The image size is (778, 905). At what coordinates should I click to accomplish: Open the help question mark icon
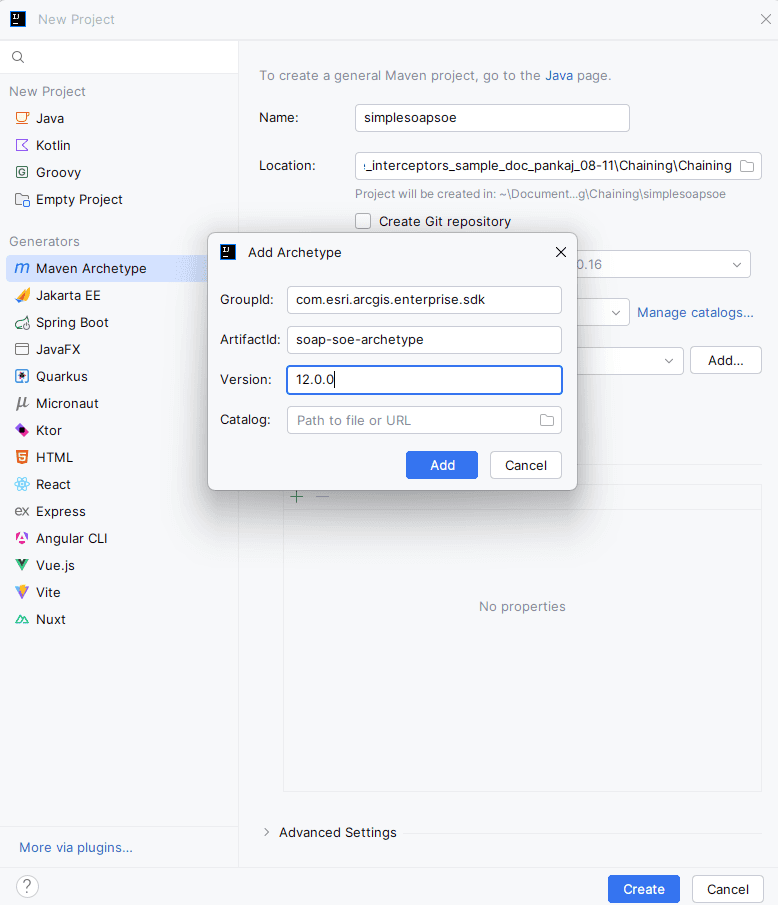coord(28,887)
